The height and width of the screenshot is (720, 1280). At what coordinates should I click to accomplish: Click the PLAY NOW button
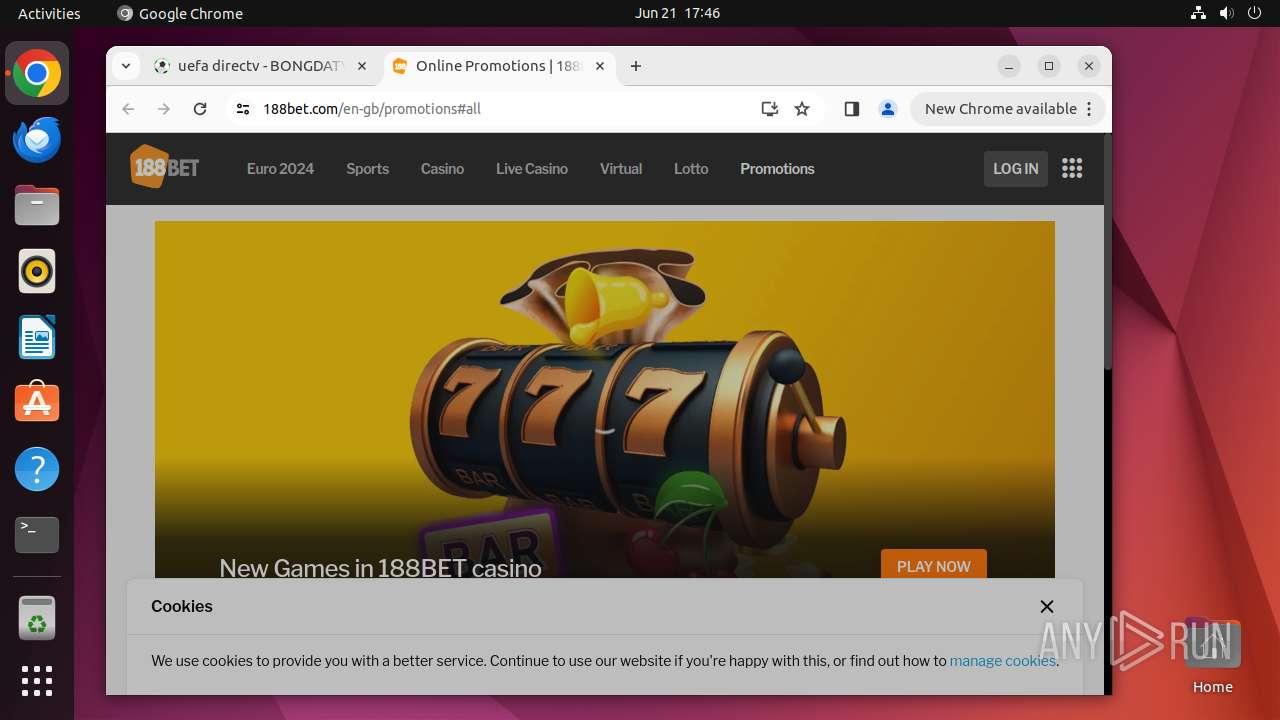934,565
